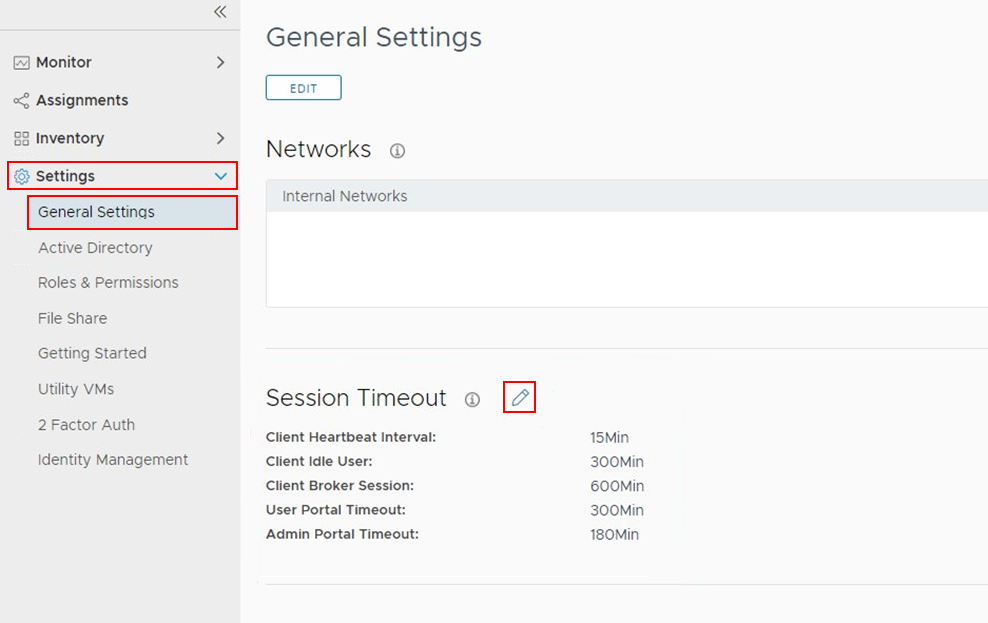988x623 pixels.
Task: Click the Networks info icon
Action: tap(397, 151)
